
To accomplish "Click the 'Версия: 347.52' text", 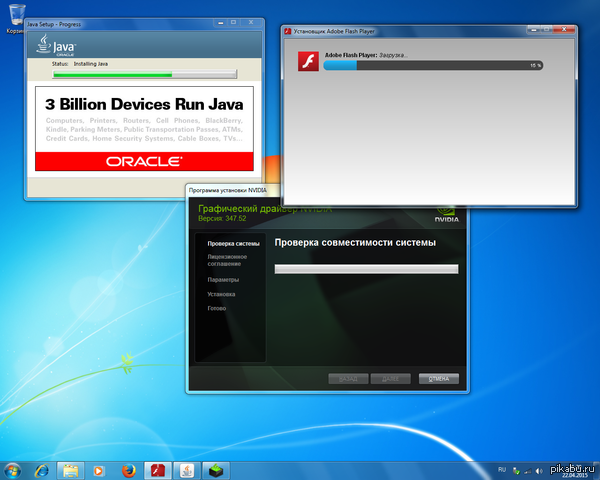I will click(222, 219).
